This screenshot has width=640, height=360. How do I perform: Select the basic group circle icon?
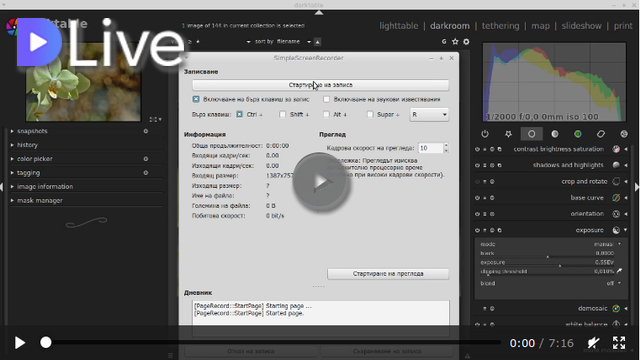(531, 134)
